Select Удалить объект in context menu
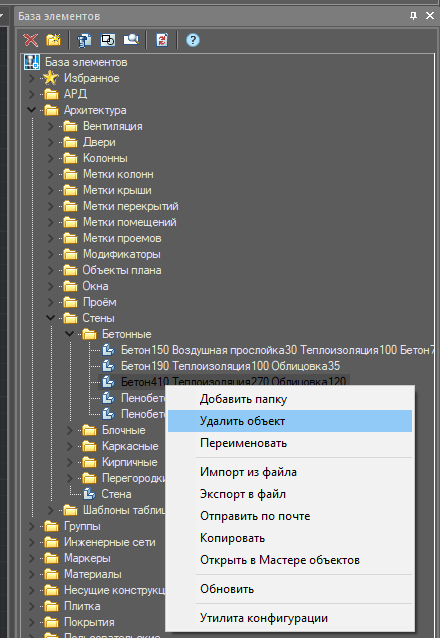The width and height of the screenshot is (440, 638). coord(290,421)
